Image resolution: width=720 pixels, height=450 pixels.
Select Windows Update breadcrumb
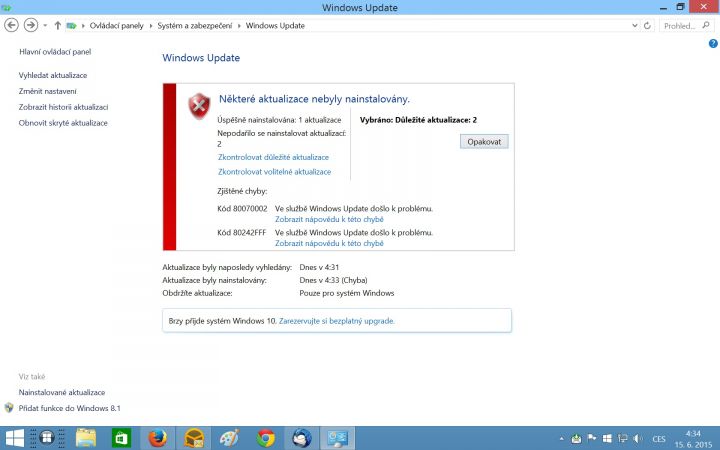pos(275,26)
